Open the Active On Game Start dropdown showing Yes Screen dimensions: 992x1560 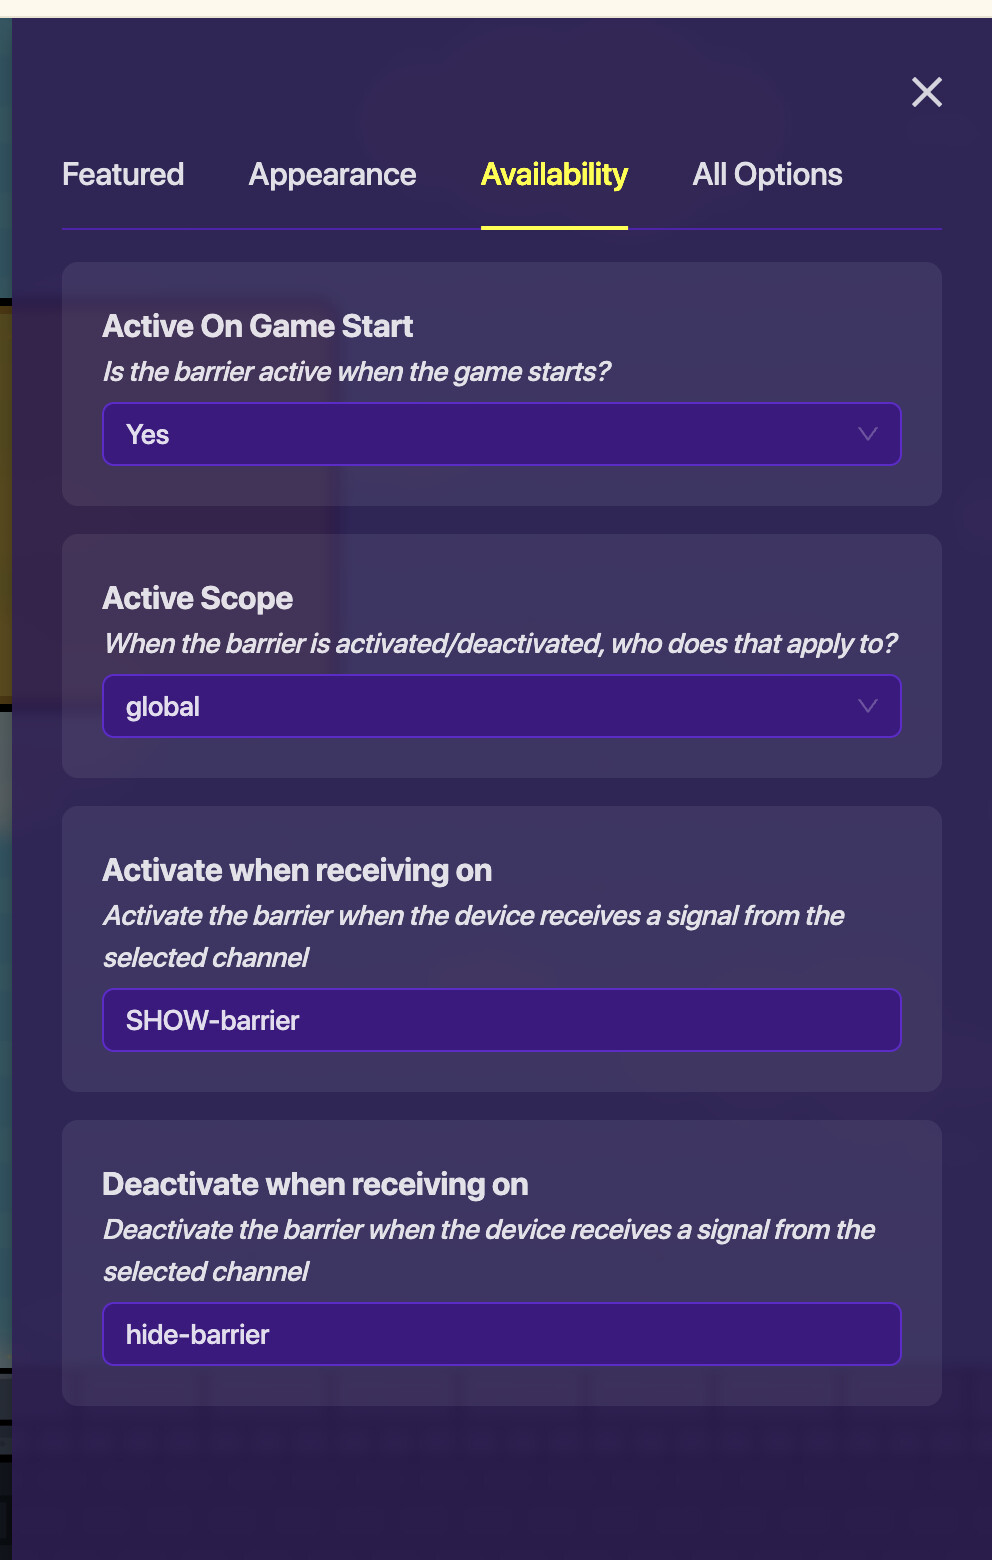click(480, 435)
